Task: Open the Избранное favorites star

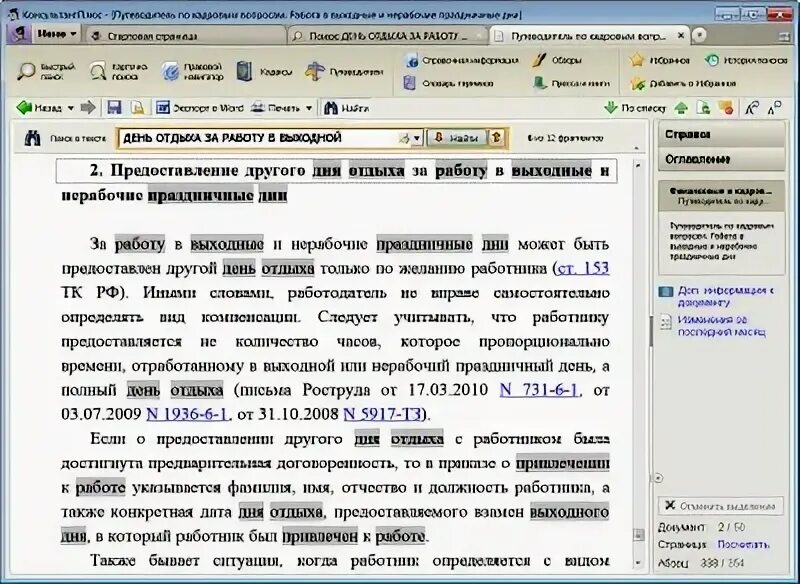Action: click(659, 60)
